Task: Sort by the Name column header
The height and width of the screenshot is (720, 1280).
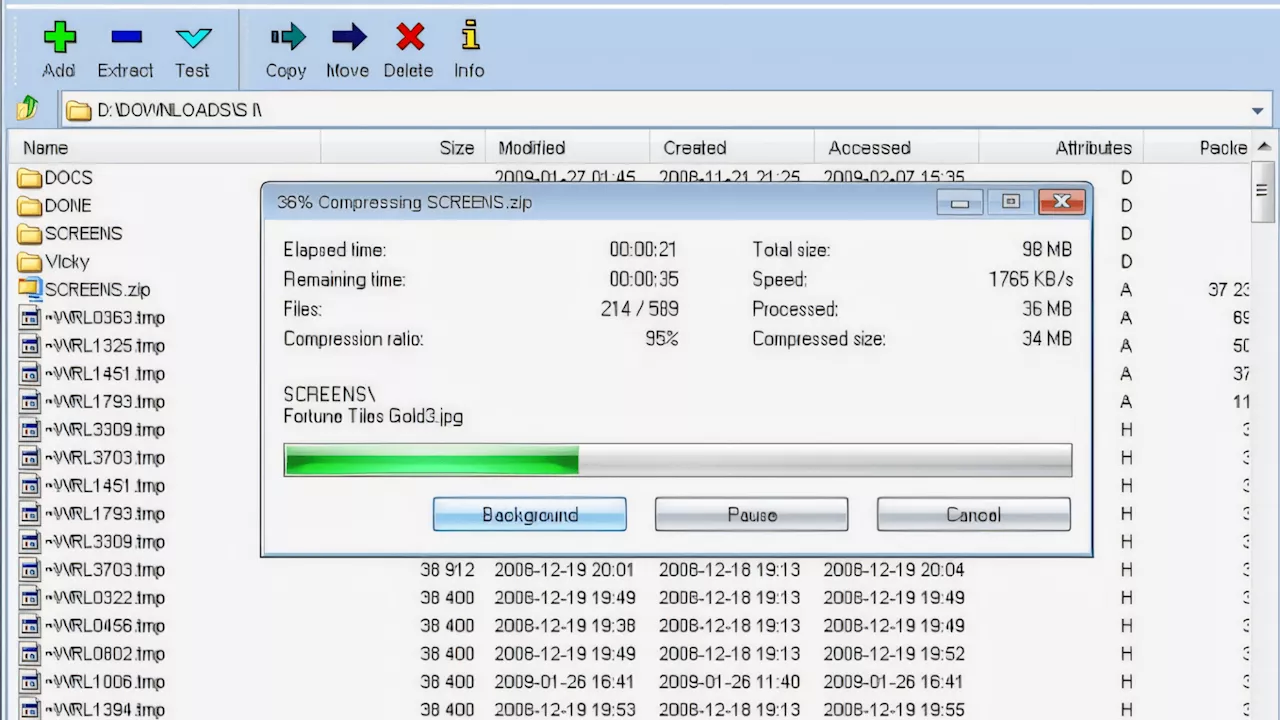Action: 164,148
